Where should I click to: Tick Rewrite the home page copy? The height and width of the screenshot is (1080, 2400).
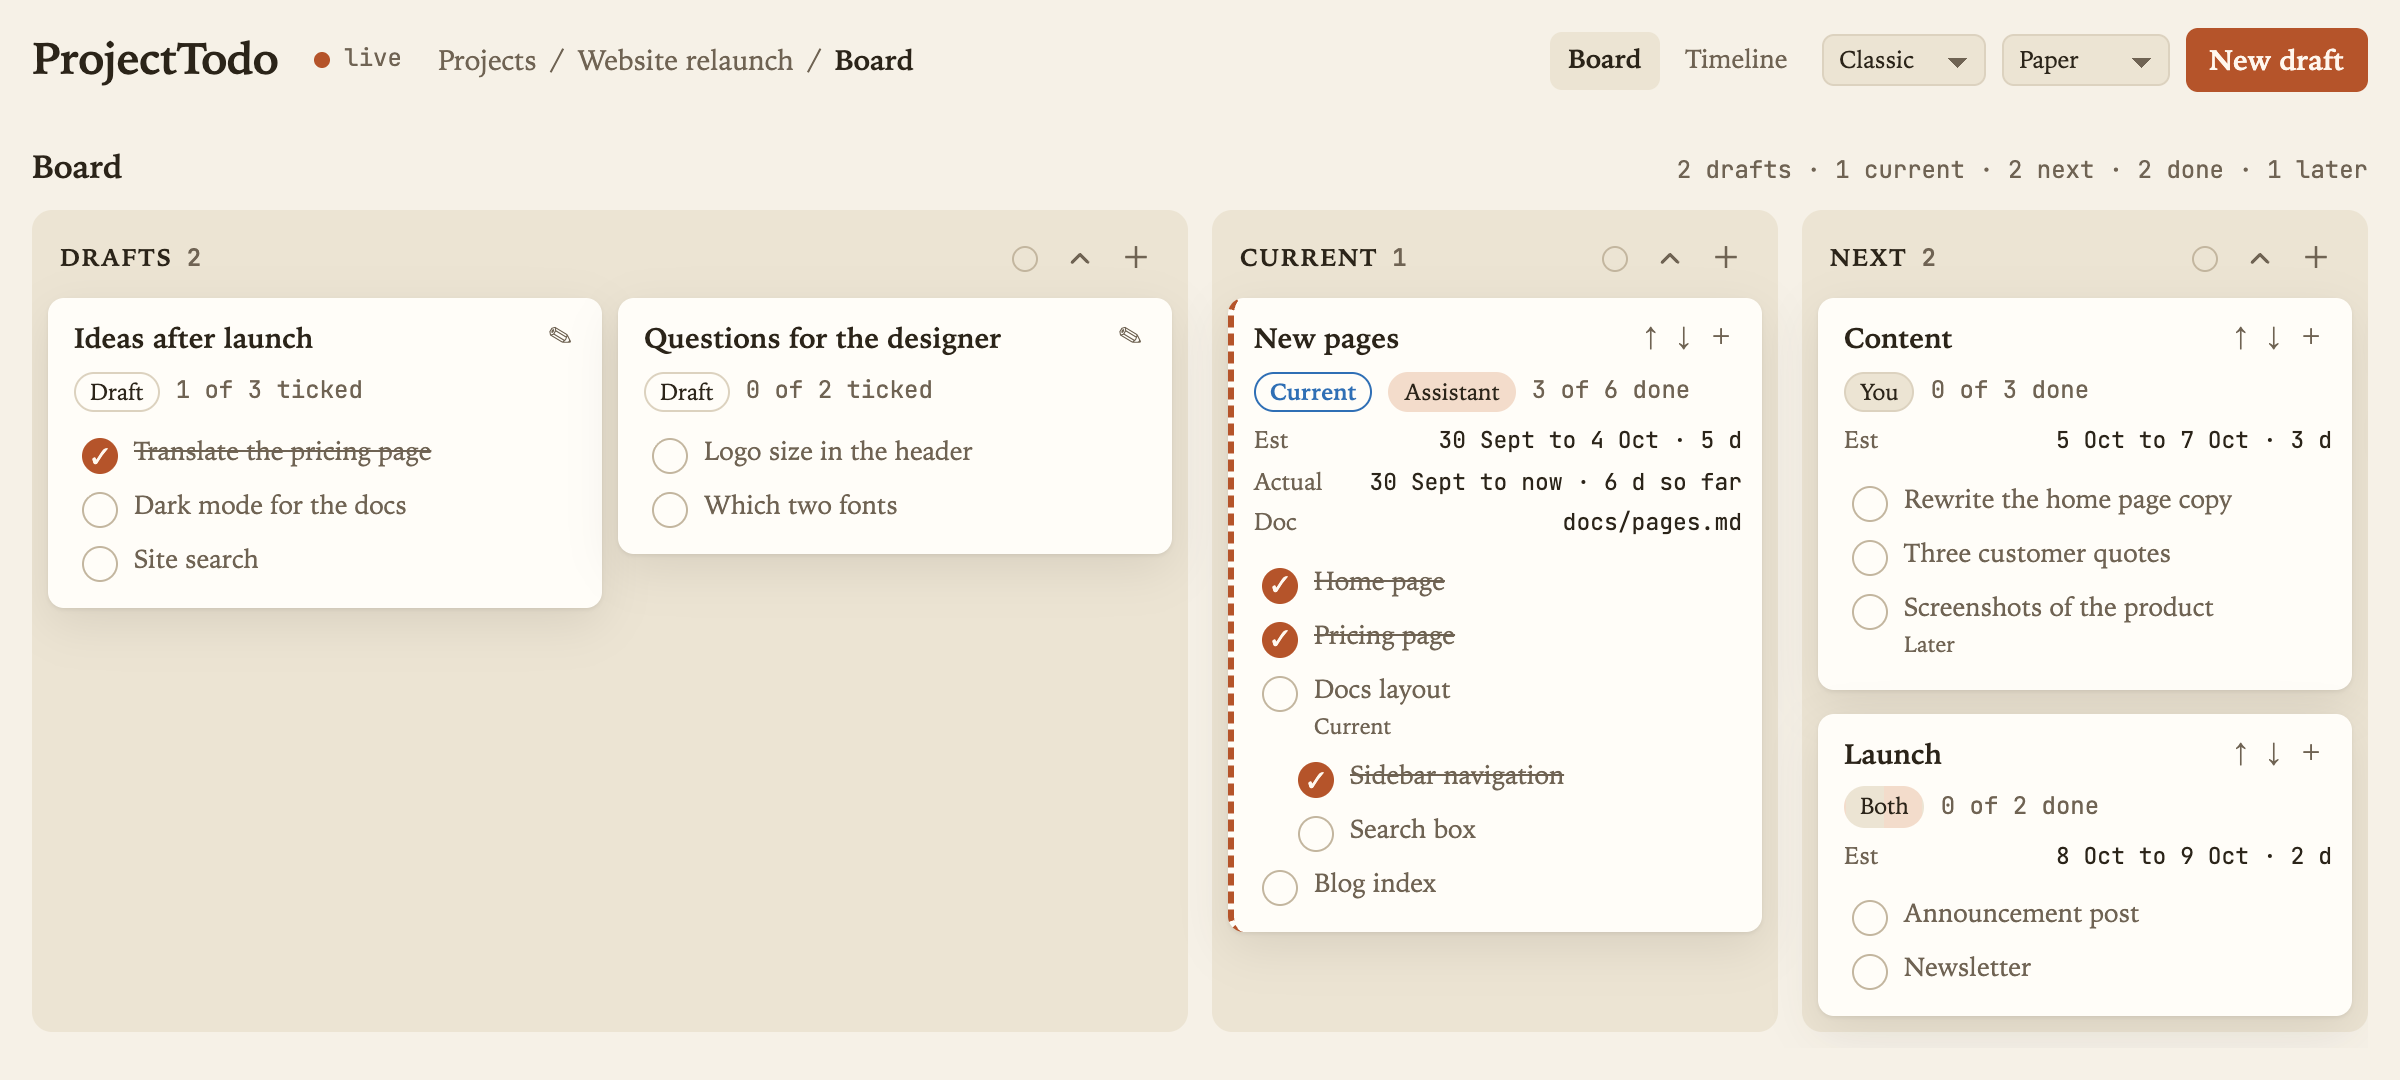[1870, 503]
